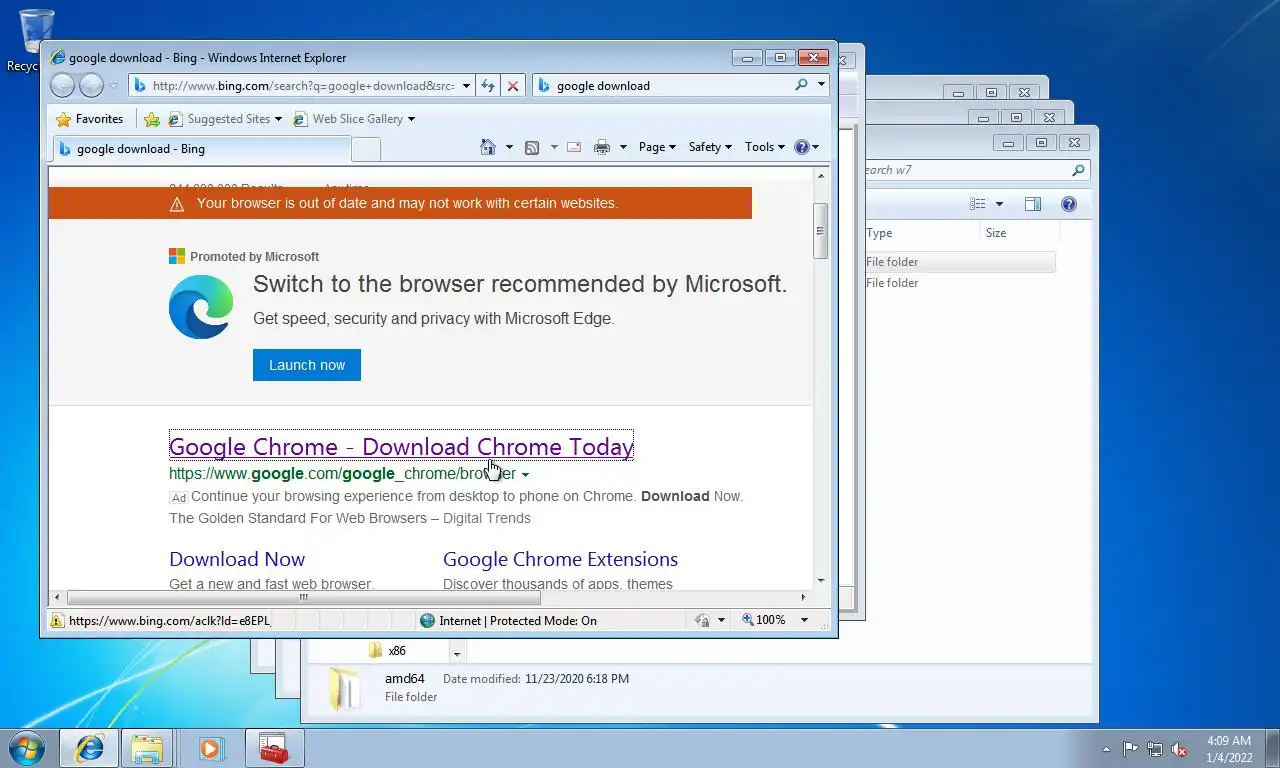Click Internet Explorer taskbar icon

[89, 748]
